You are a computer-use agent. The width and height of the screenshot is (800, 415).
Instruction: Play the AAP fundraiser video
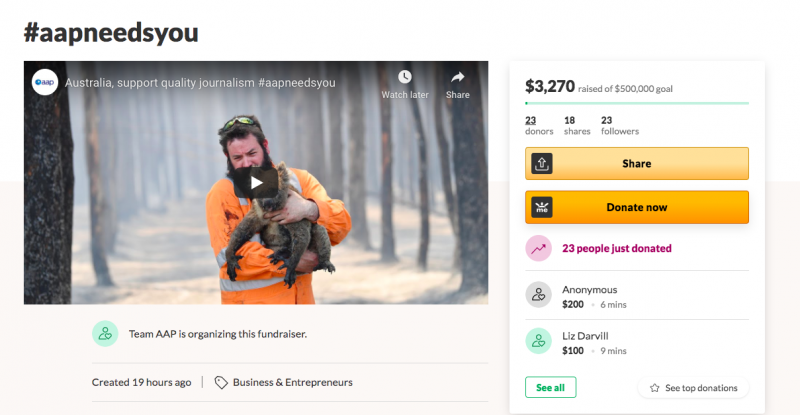(257, 182)
